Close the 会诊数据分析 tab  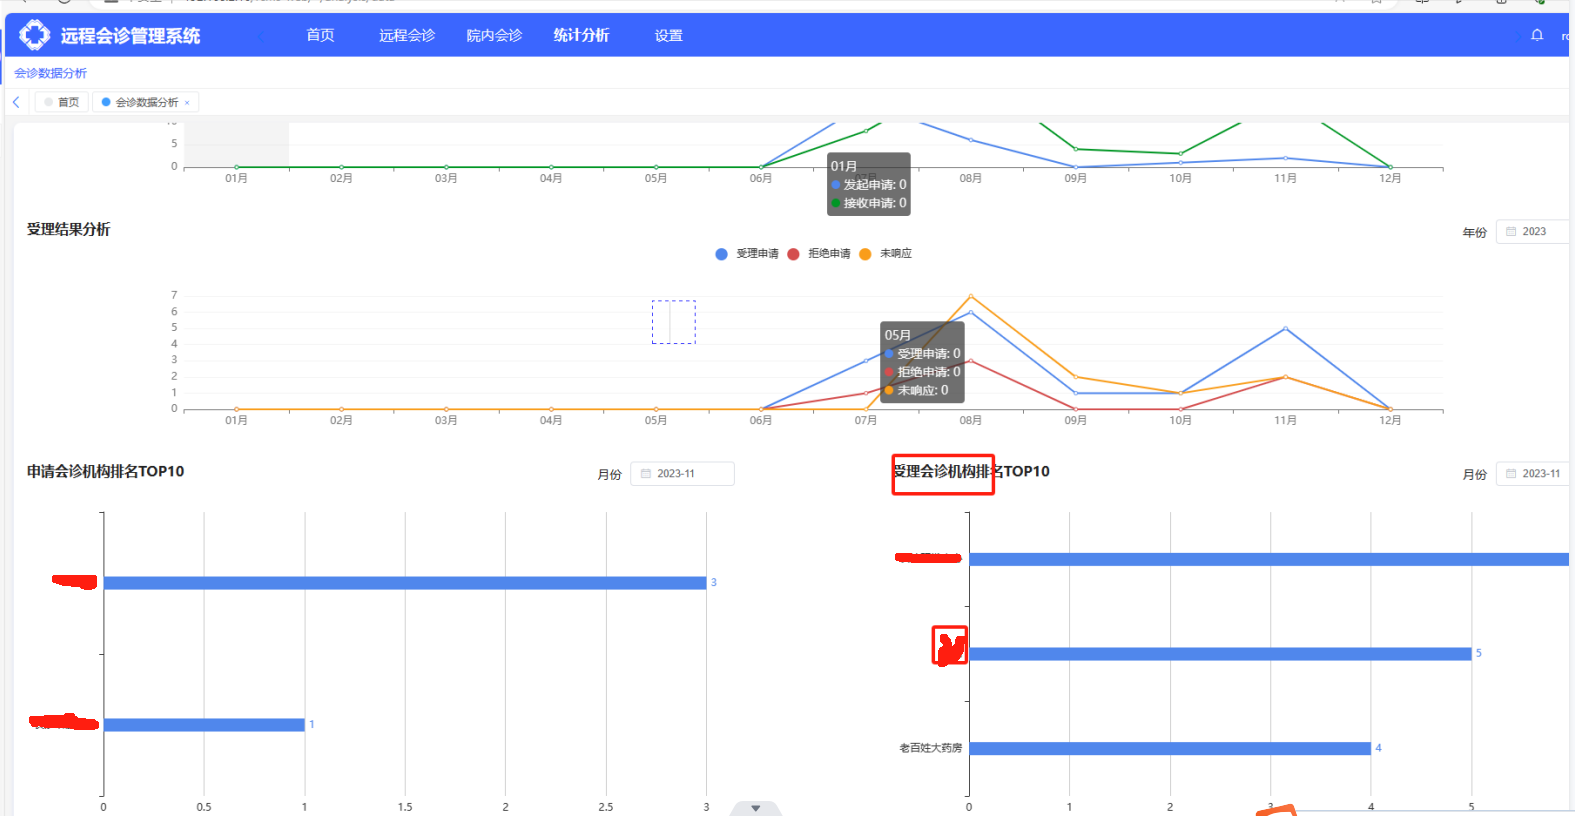click(187, 103)
